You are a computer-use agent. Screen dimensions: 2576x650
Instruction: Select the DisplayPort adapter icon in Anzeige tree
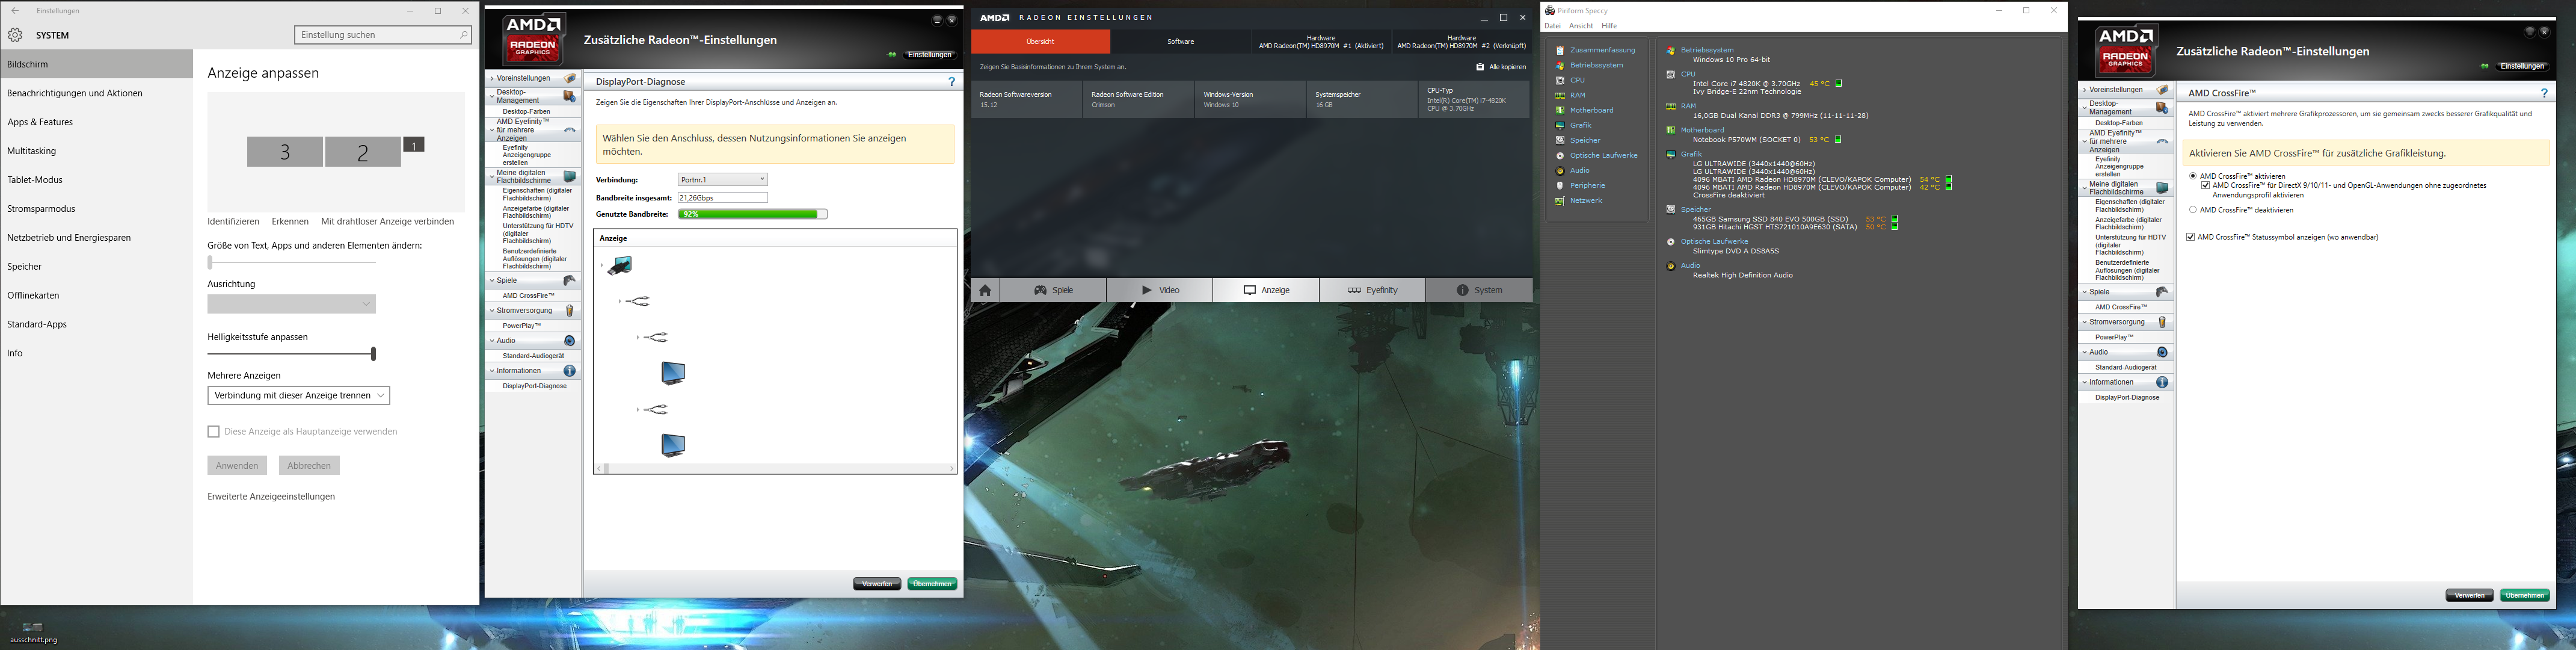[620, 265]
